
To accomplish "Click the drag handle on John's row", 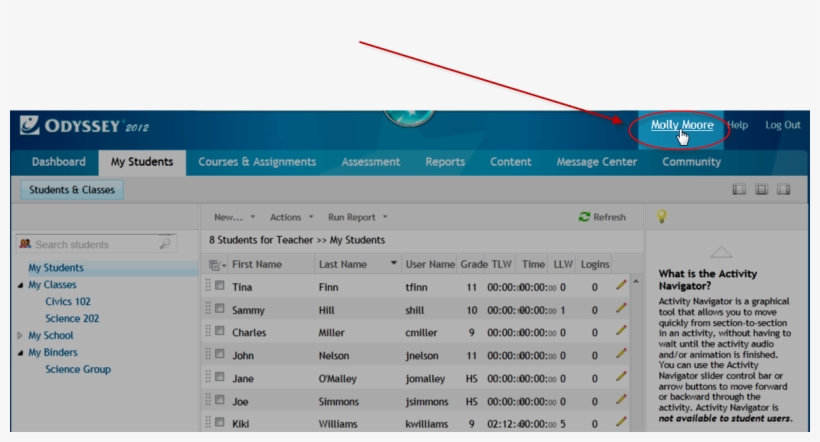I will click(x=208, y=354).
